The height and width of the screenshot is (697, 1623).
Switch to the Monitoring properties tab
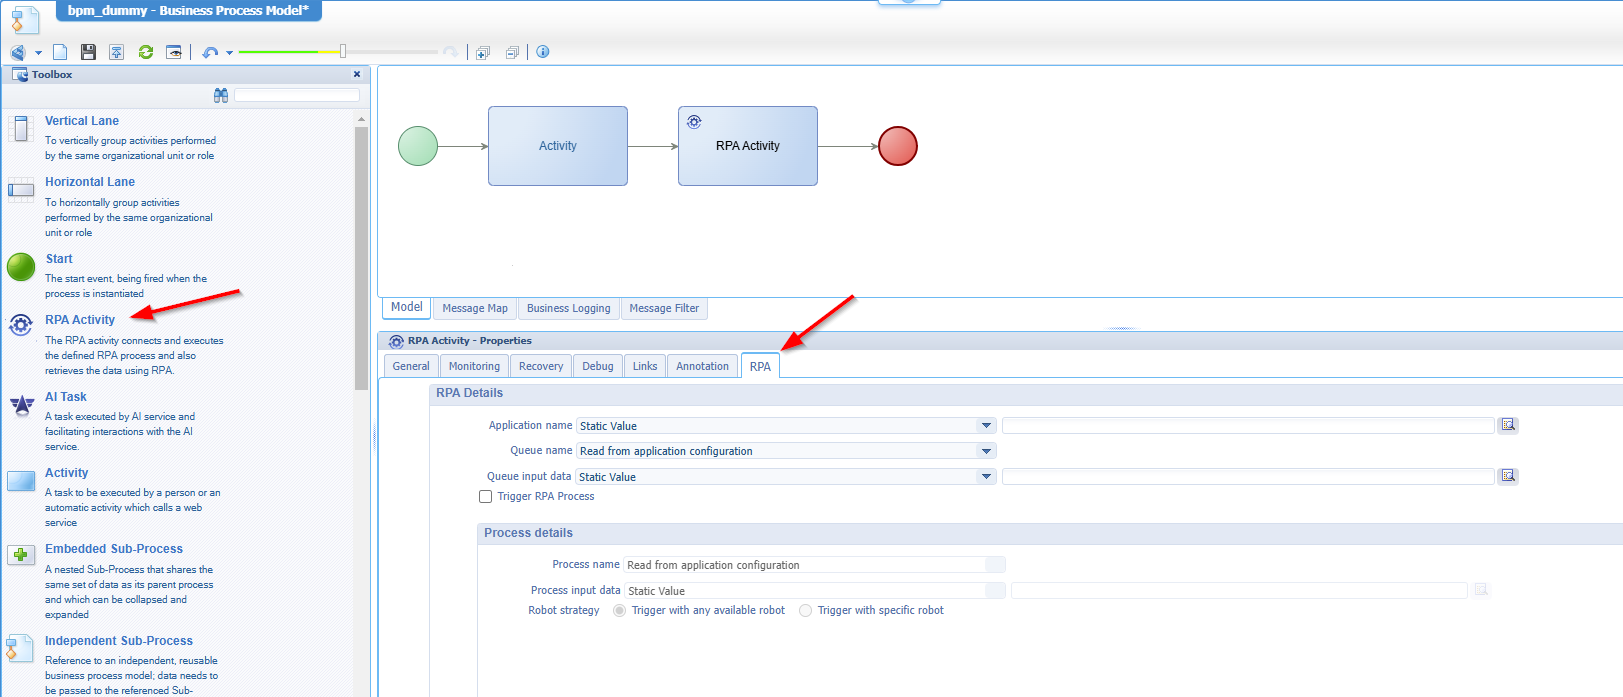coord(474,366)
